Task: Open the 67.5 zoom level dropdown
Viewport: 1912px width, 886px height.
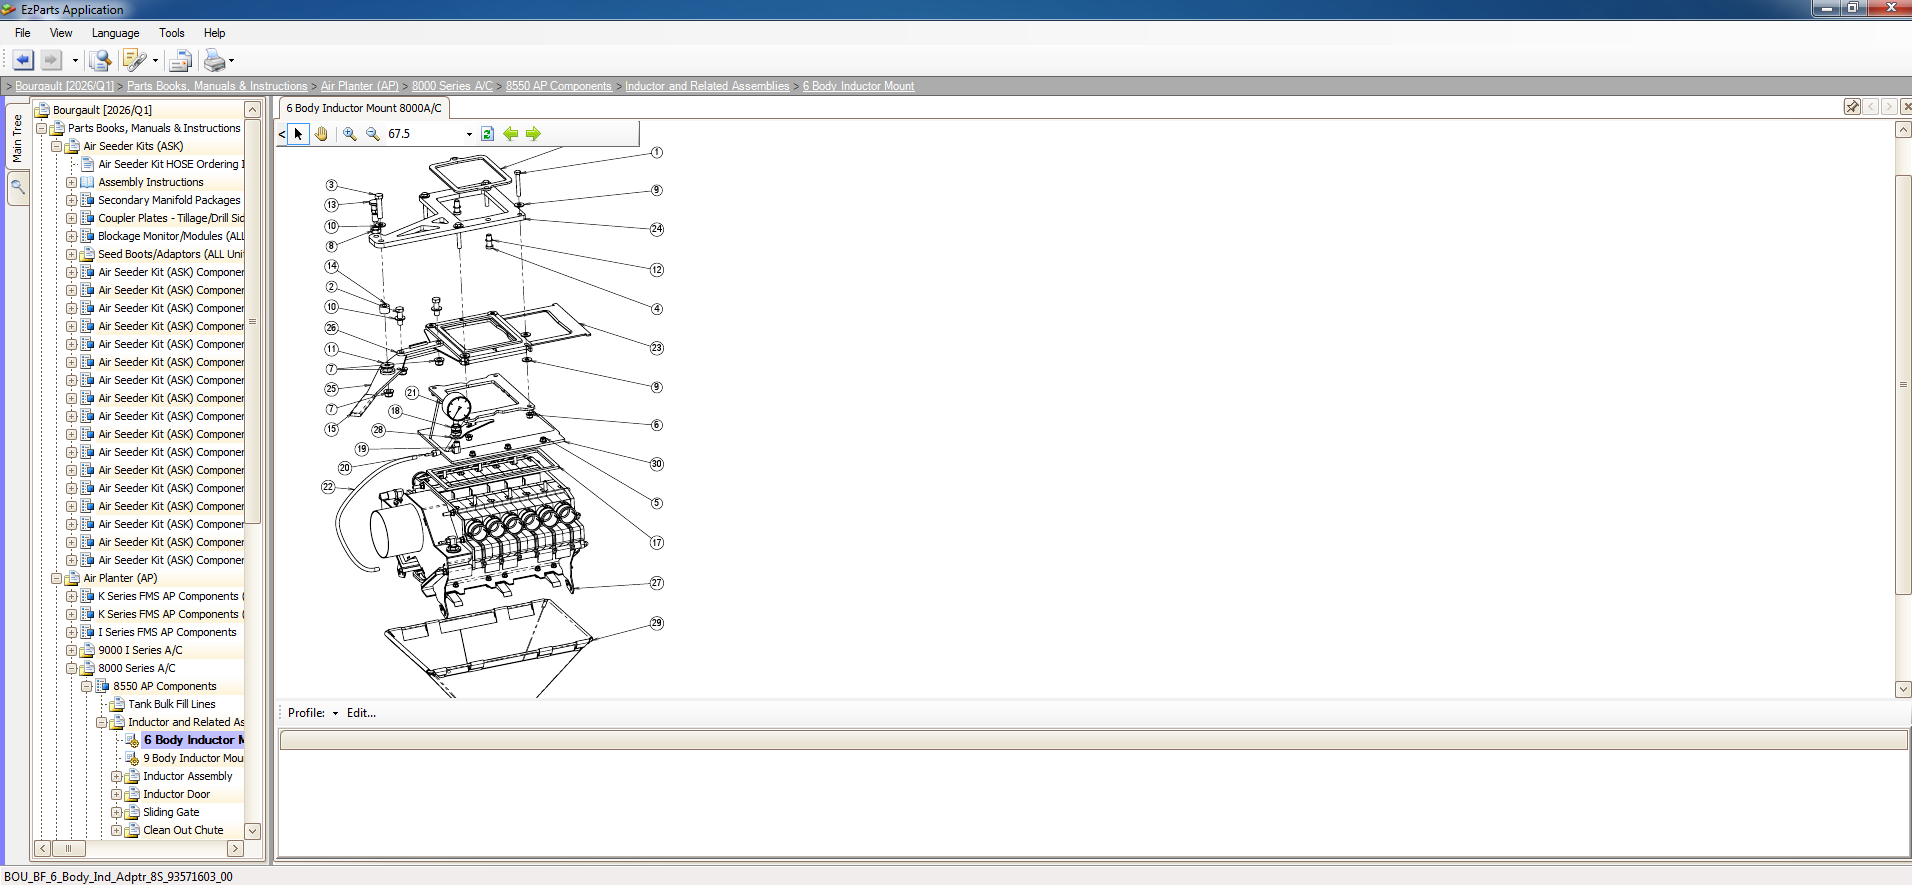Action: (469, 134)
